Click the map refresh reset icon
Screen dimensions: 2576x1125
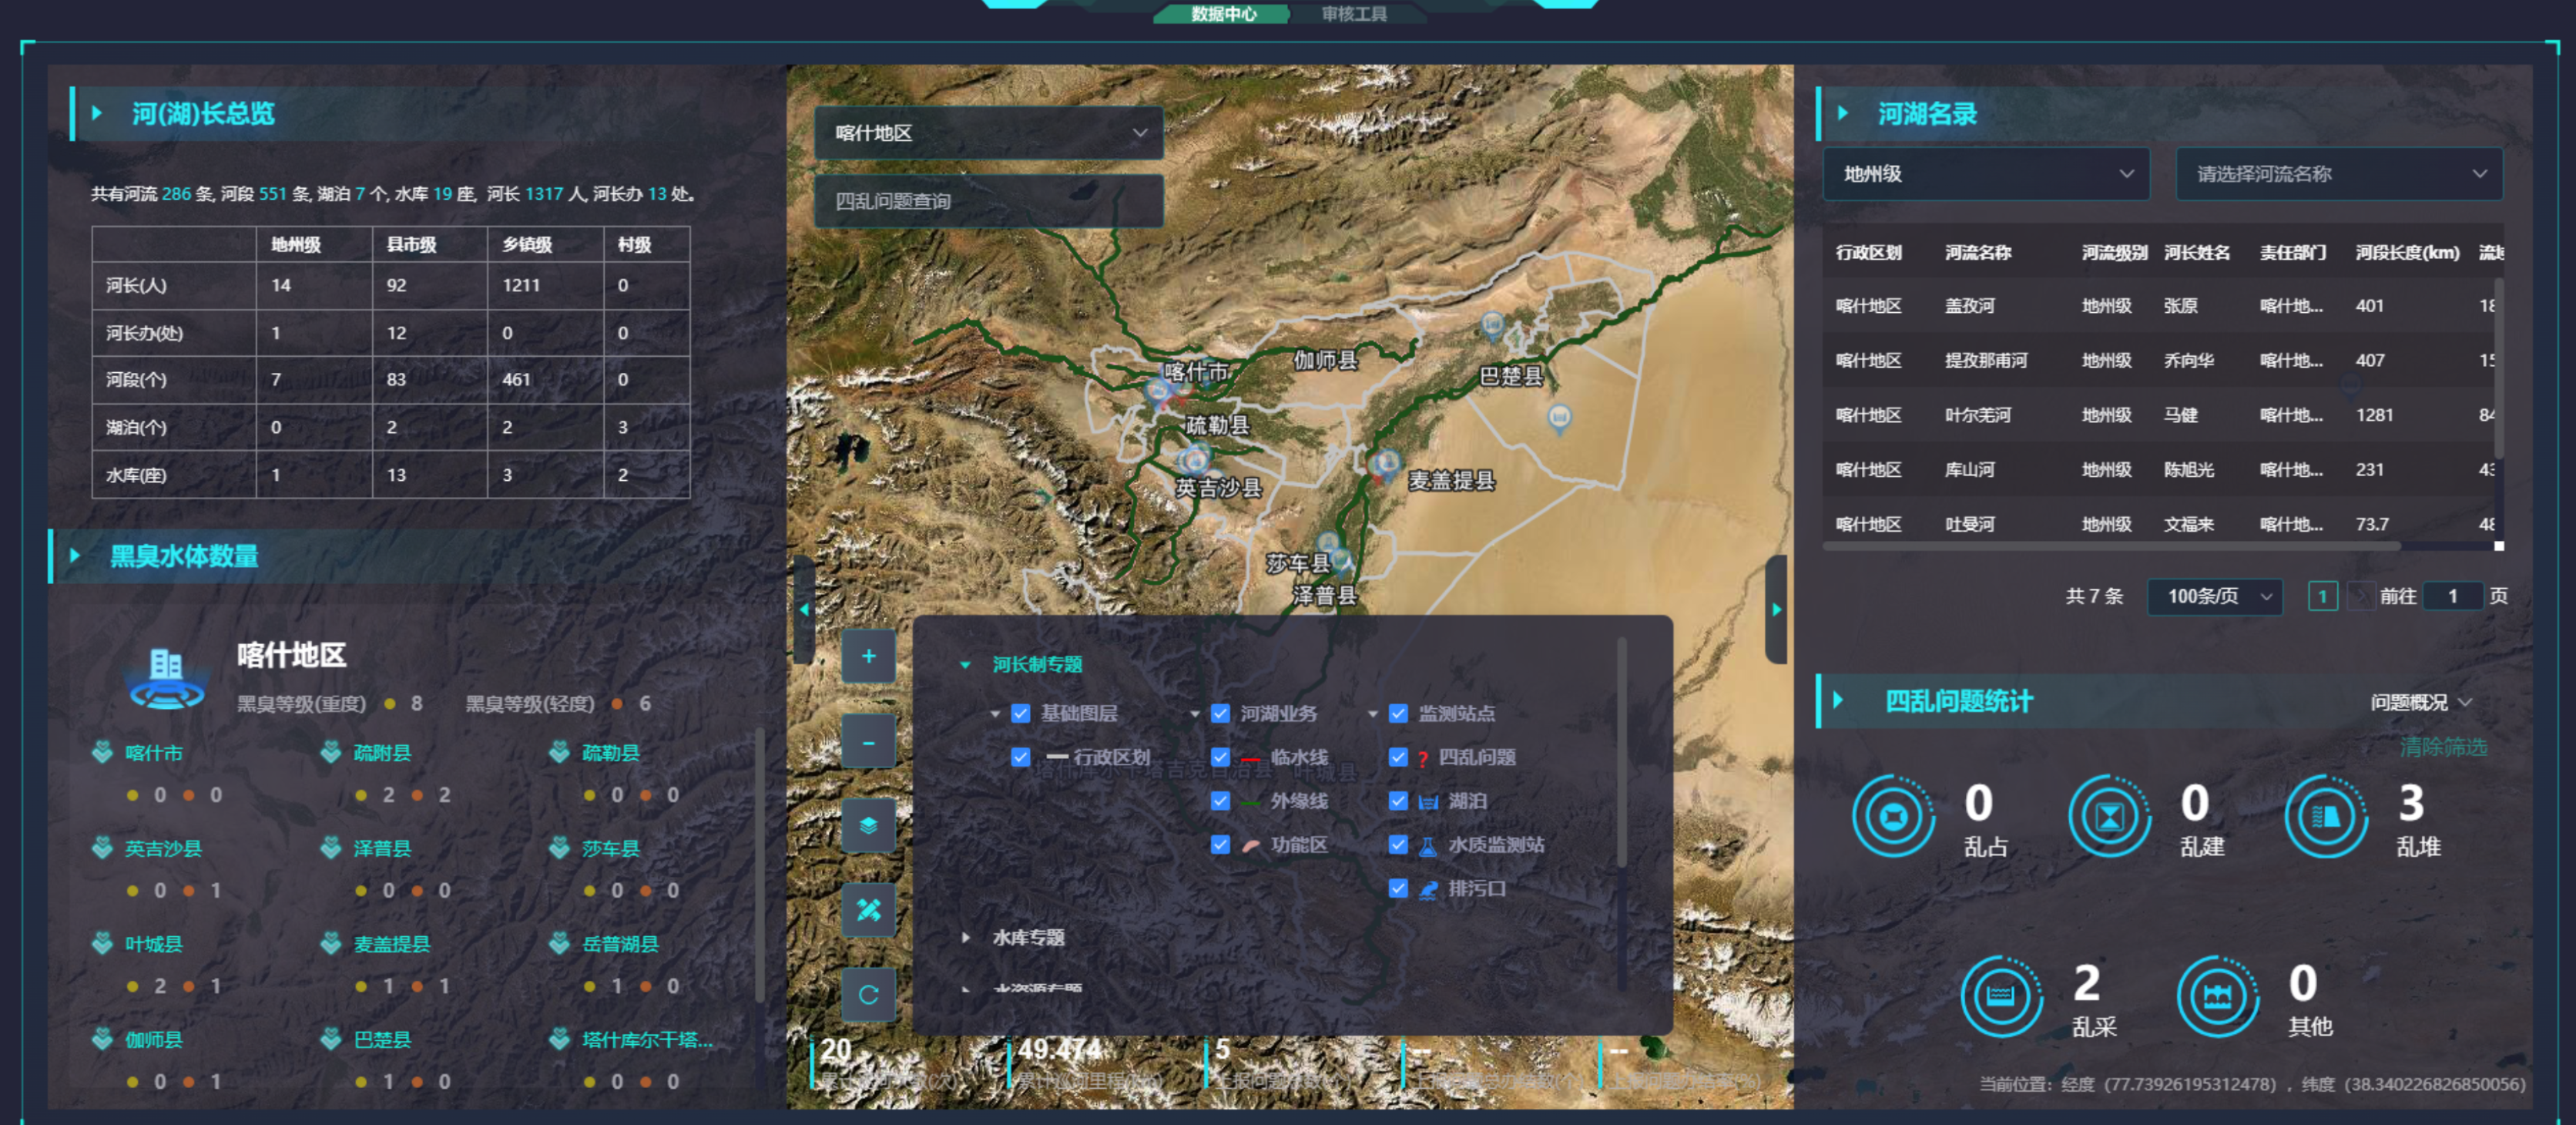(x=868, y=995)
